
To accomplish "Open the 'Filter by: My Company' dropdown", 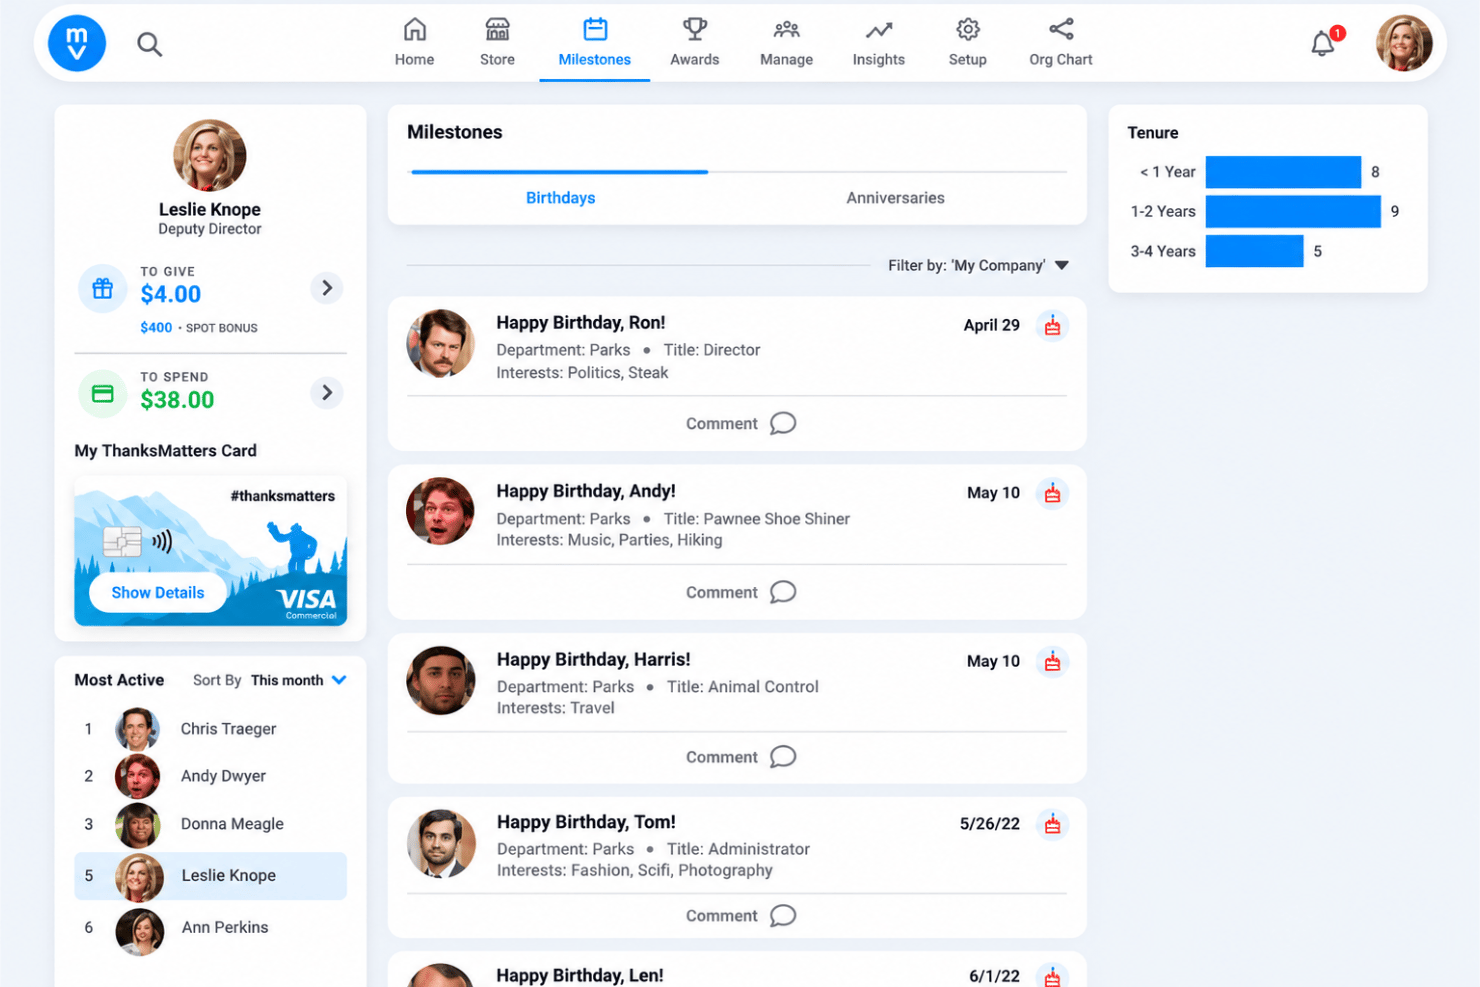I will coord(978,265).
